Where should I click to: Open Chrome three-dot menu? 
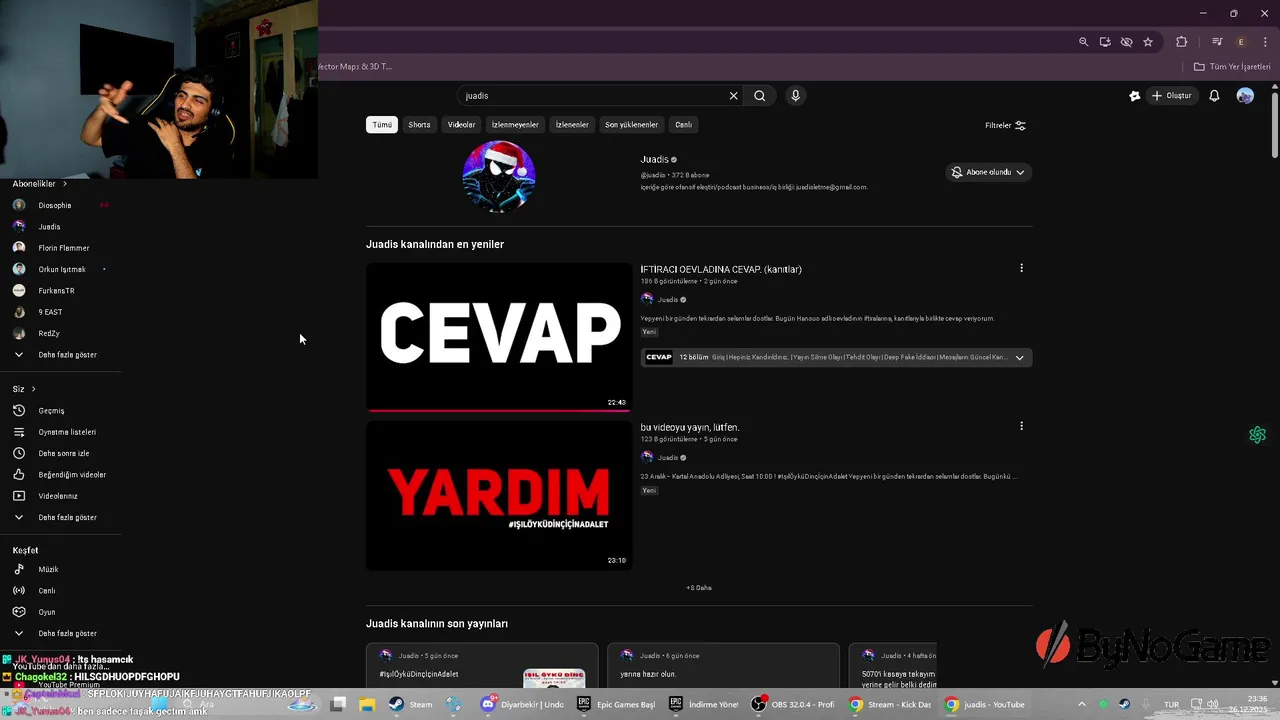(1265, 42)
